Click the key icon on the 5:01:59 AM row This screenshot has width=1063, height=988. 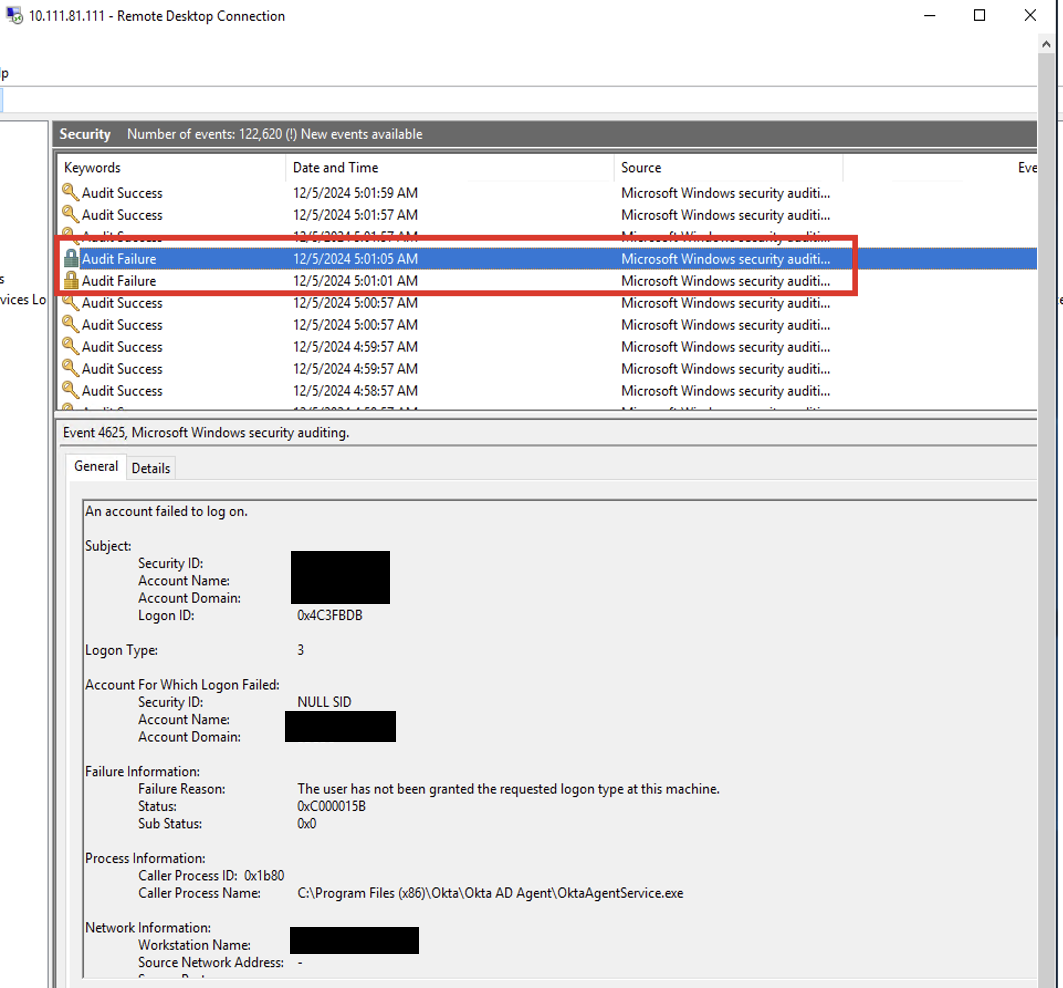point(70,193)
